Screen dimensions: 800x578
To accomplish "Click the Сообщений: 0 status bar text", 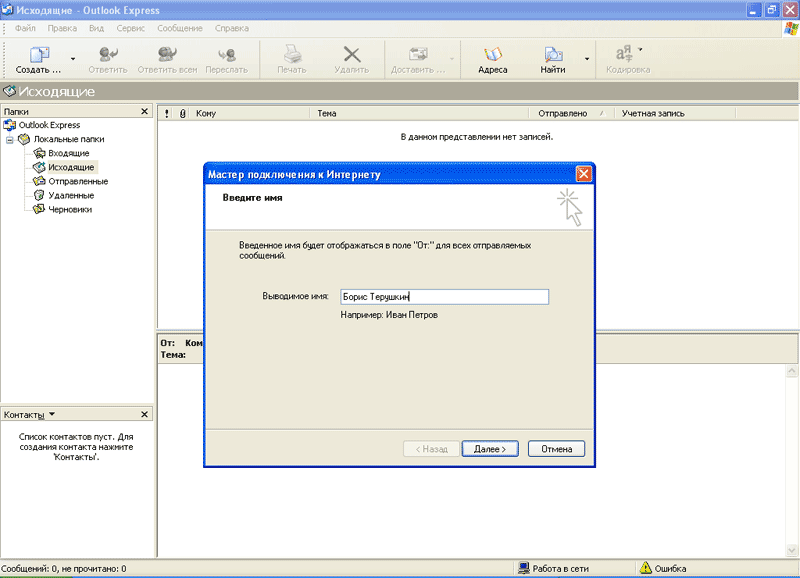I will [x=64, y=568].
